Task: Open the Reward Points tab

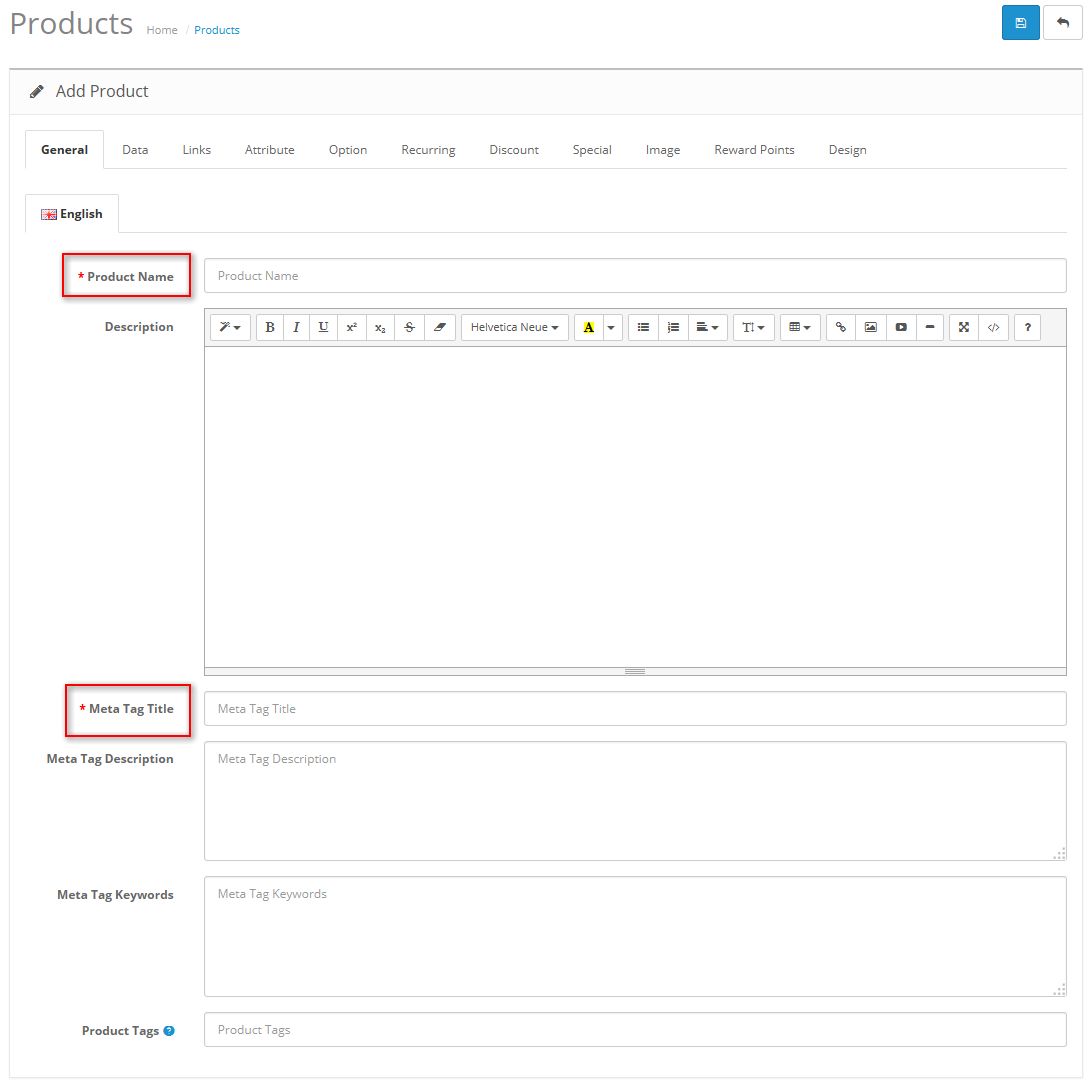Action: point(754,149)
